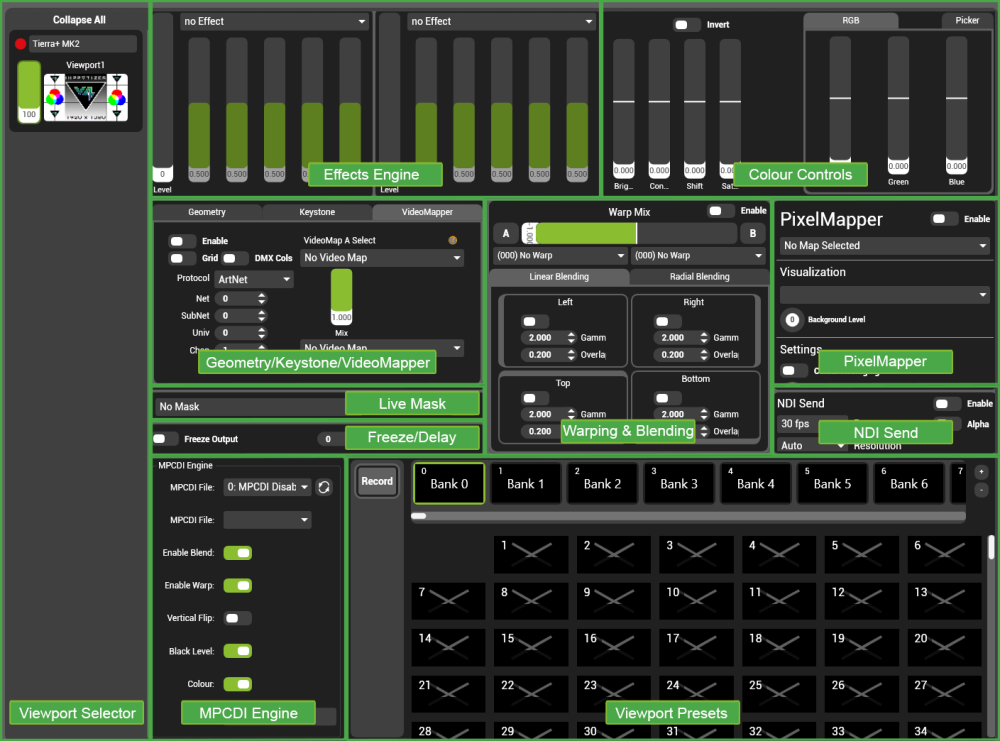Toggle the Invert switch in Colour Controls
The height and width of the screenshot is (741, 1000).
point(686,25)
